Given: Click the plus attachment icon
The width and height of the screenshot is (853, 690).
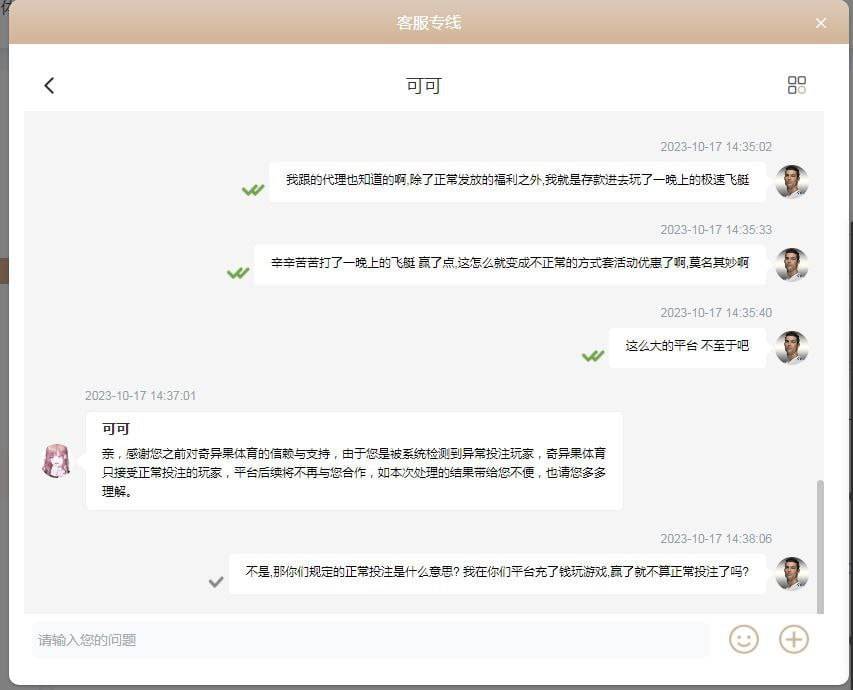Looking at the screenshot, I should pyautogui.click(x=794, y=639).
